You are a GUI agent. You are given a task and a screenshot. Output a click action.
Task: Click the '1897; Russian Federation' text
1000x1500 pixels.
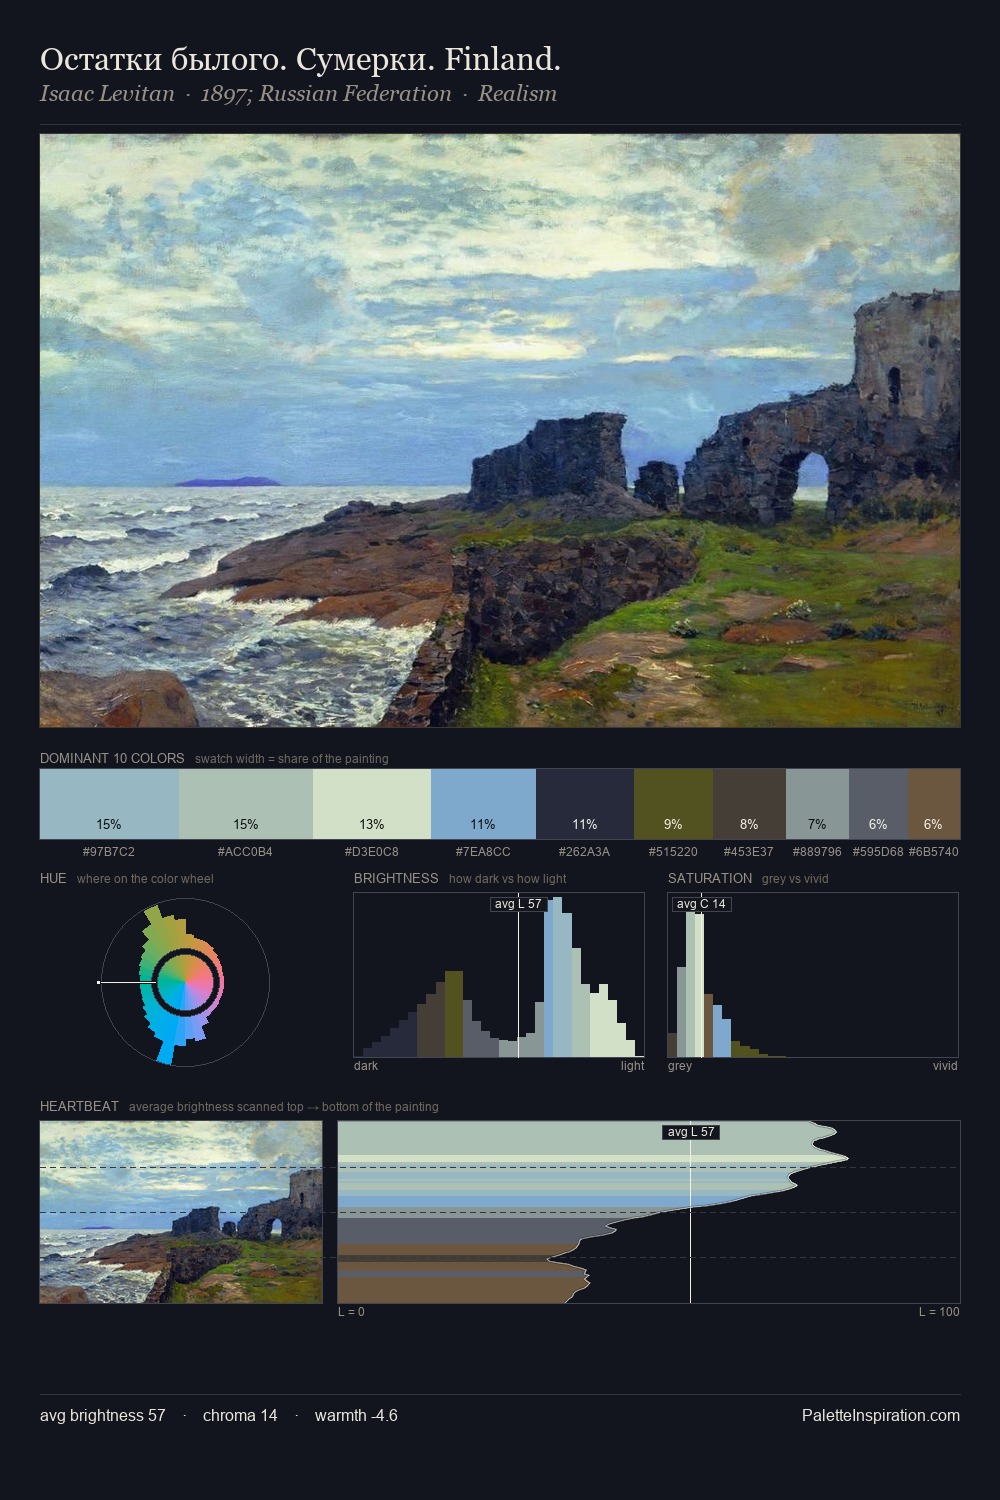point(326,94)
